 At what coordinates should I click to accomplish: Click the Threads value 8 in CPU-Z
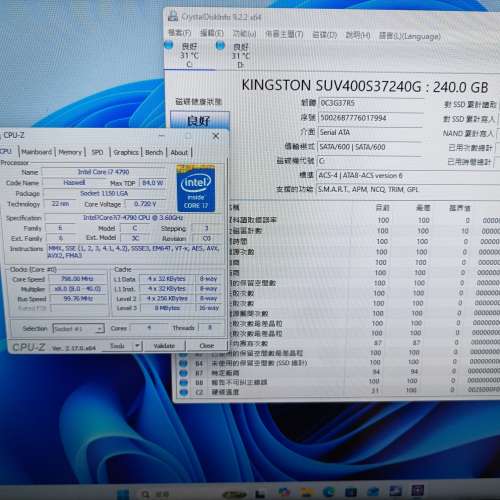[210, 328]
